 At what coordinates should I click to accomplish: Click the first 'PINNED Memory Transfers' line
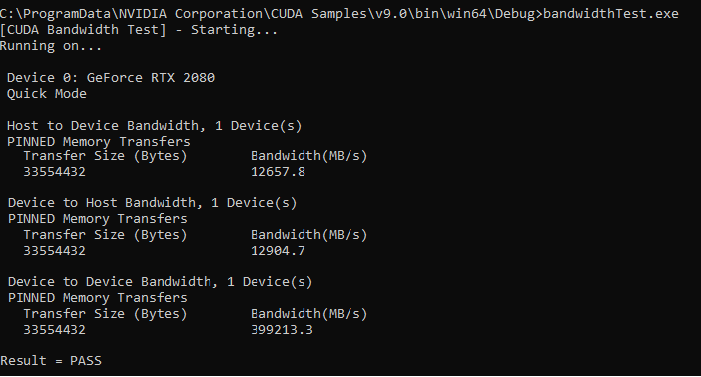click(x=99, y=142)
